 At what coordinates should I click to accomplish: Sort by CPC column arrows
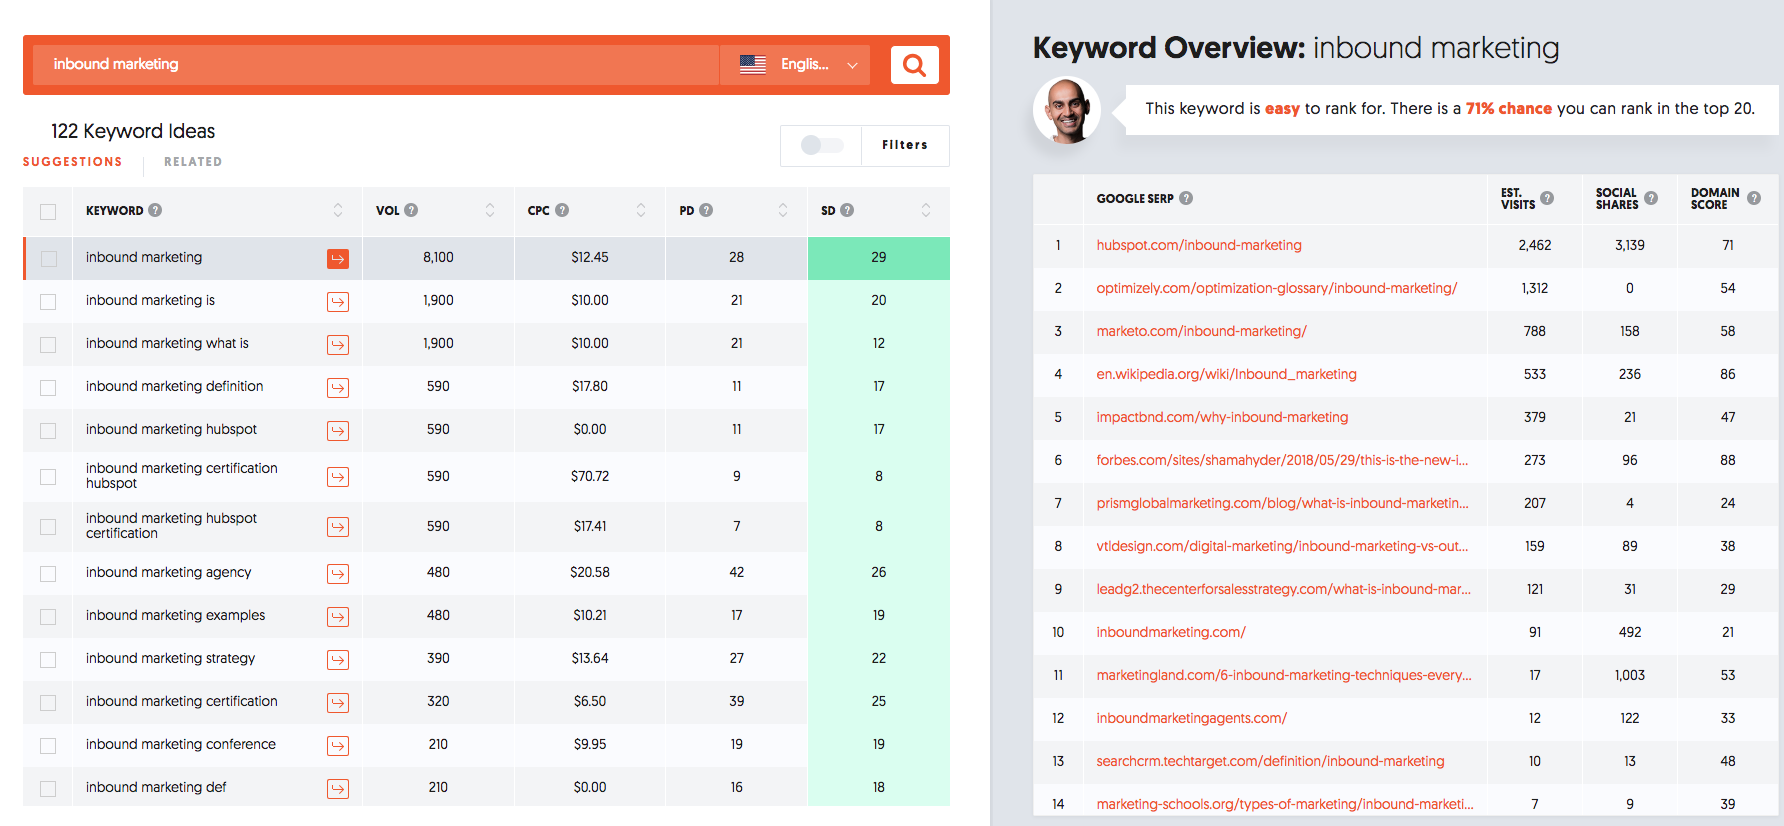641,210
